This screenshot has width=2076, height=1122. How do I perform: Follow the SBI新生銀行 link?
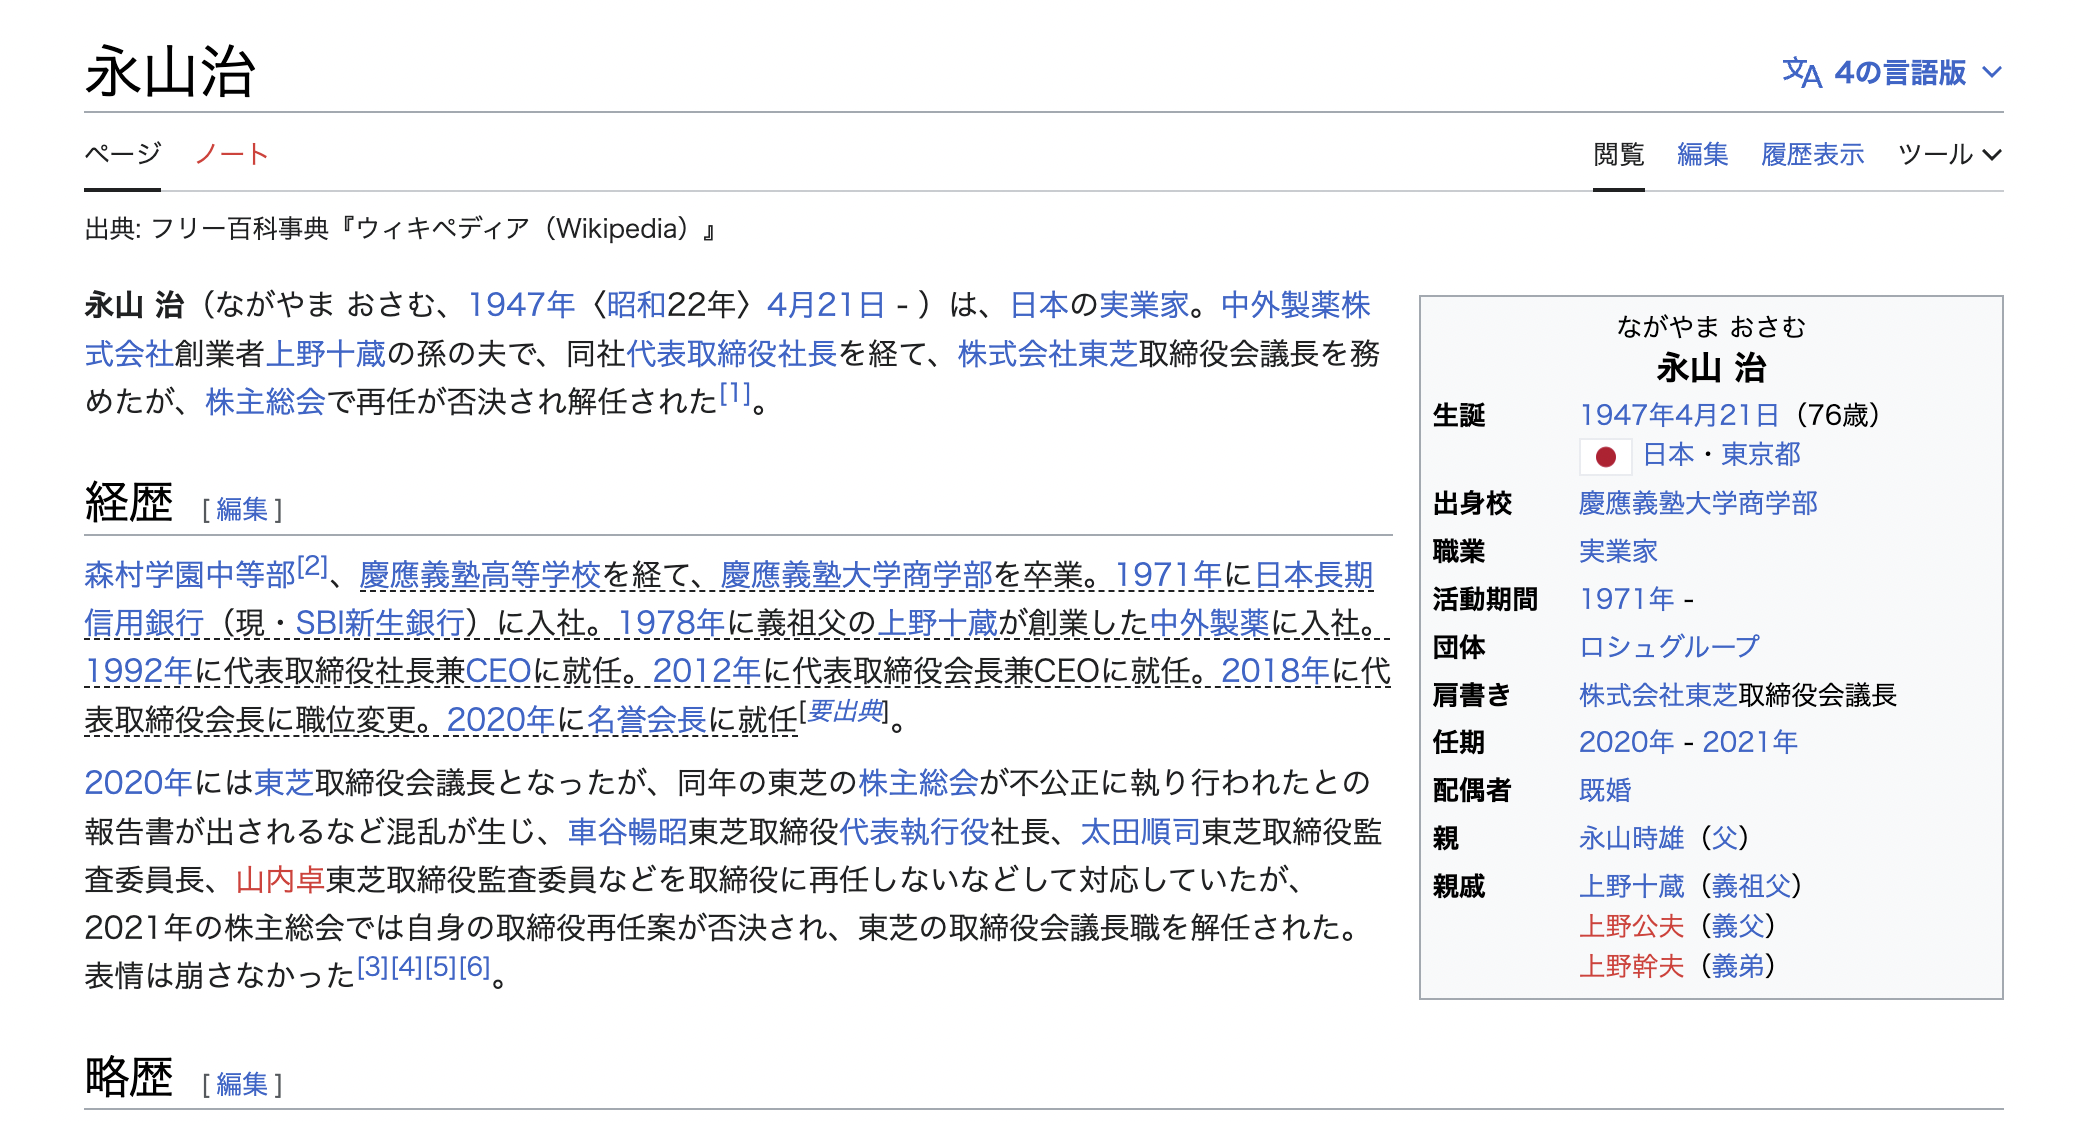tap(380, 622)
